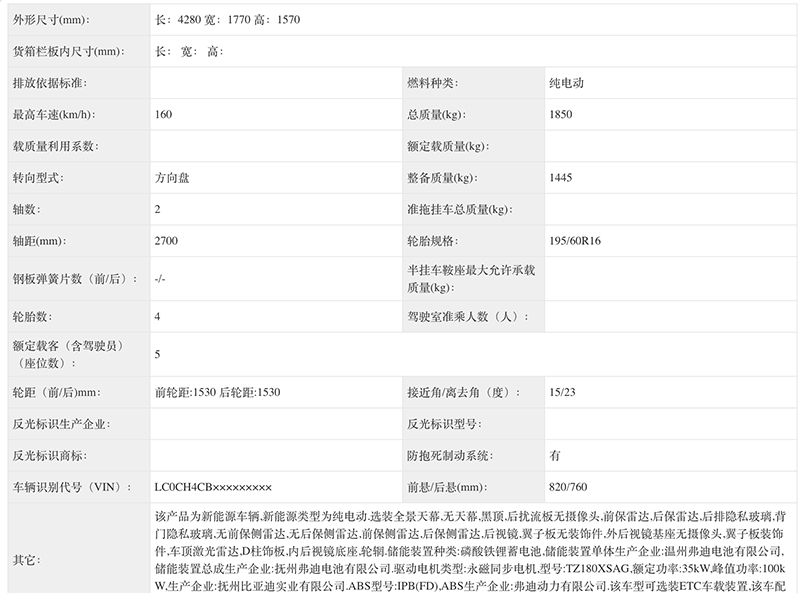
Task: Click the 前悬/后悬 value 820/760
Action: (567, 487)
